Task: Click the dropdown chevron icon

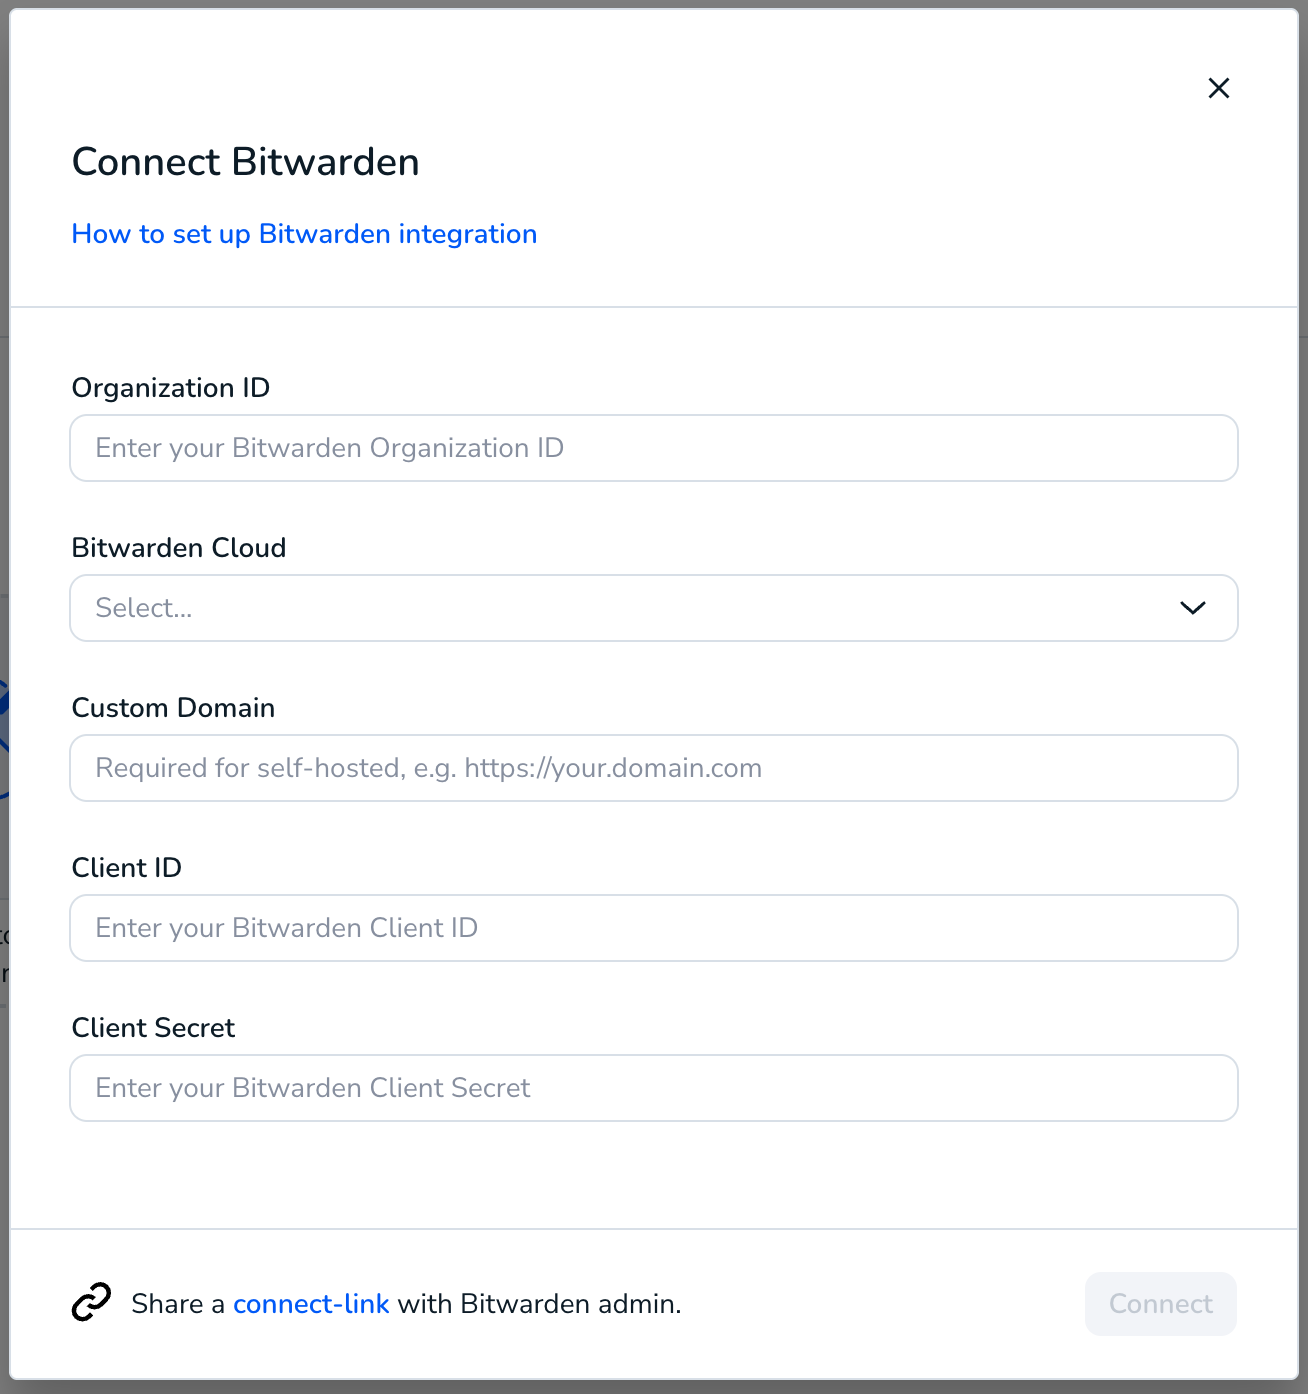Action: click(1192, 608)
